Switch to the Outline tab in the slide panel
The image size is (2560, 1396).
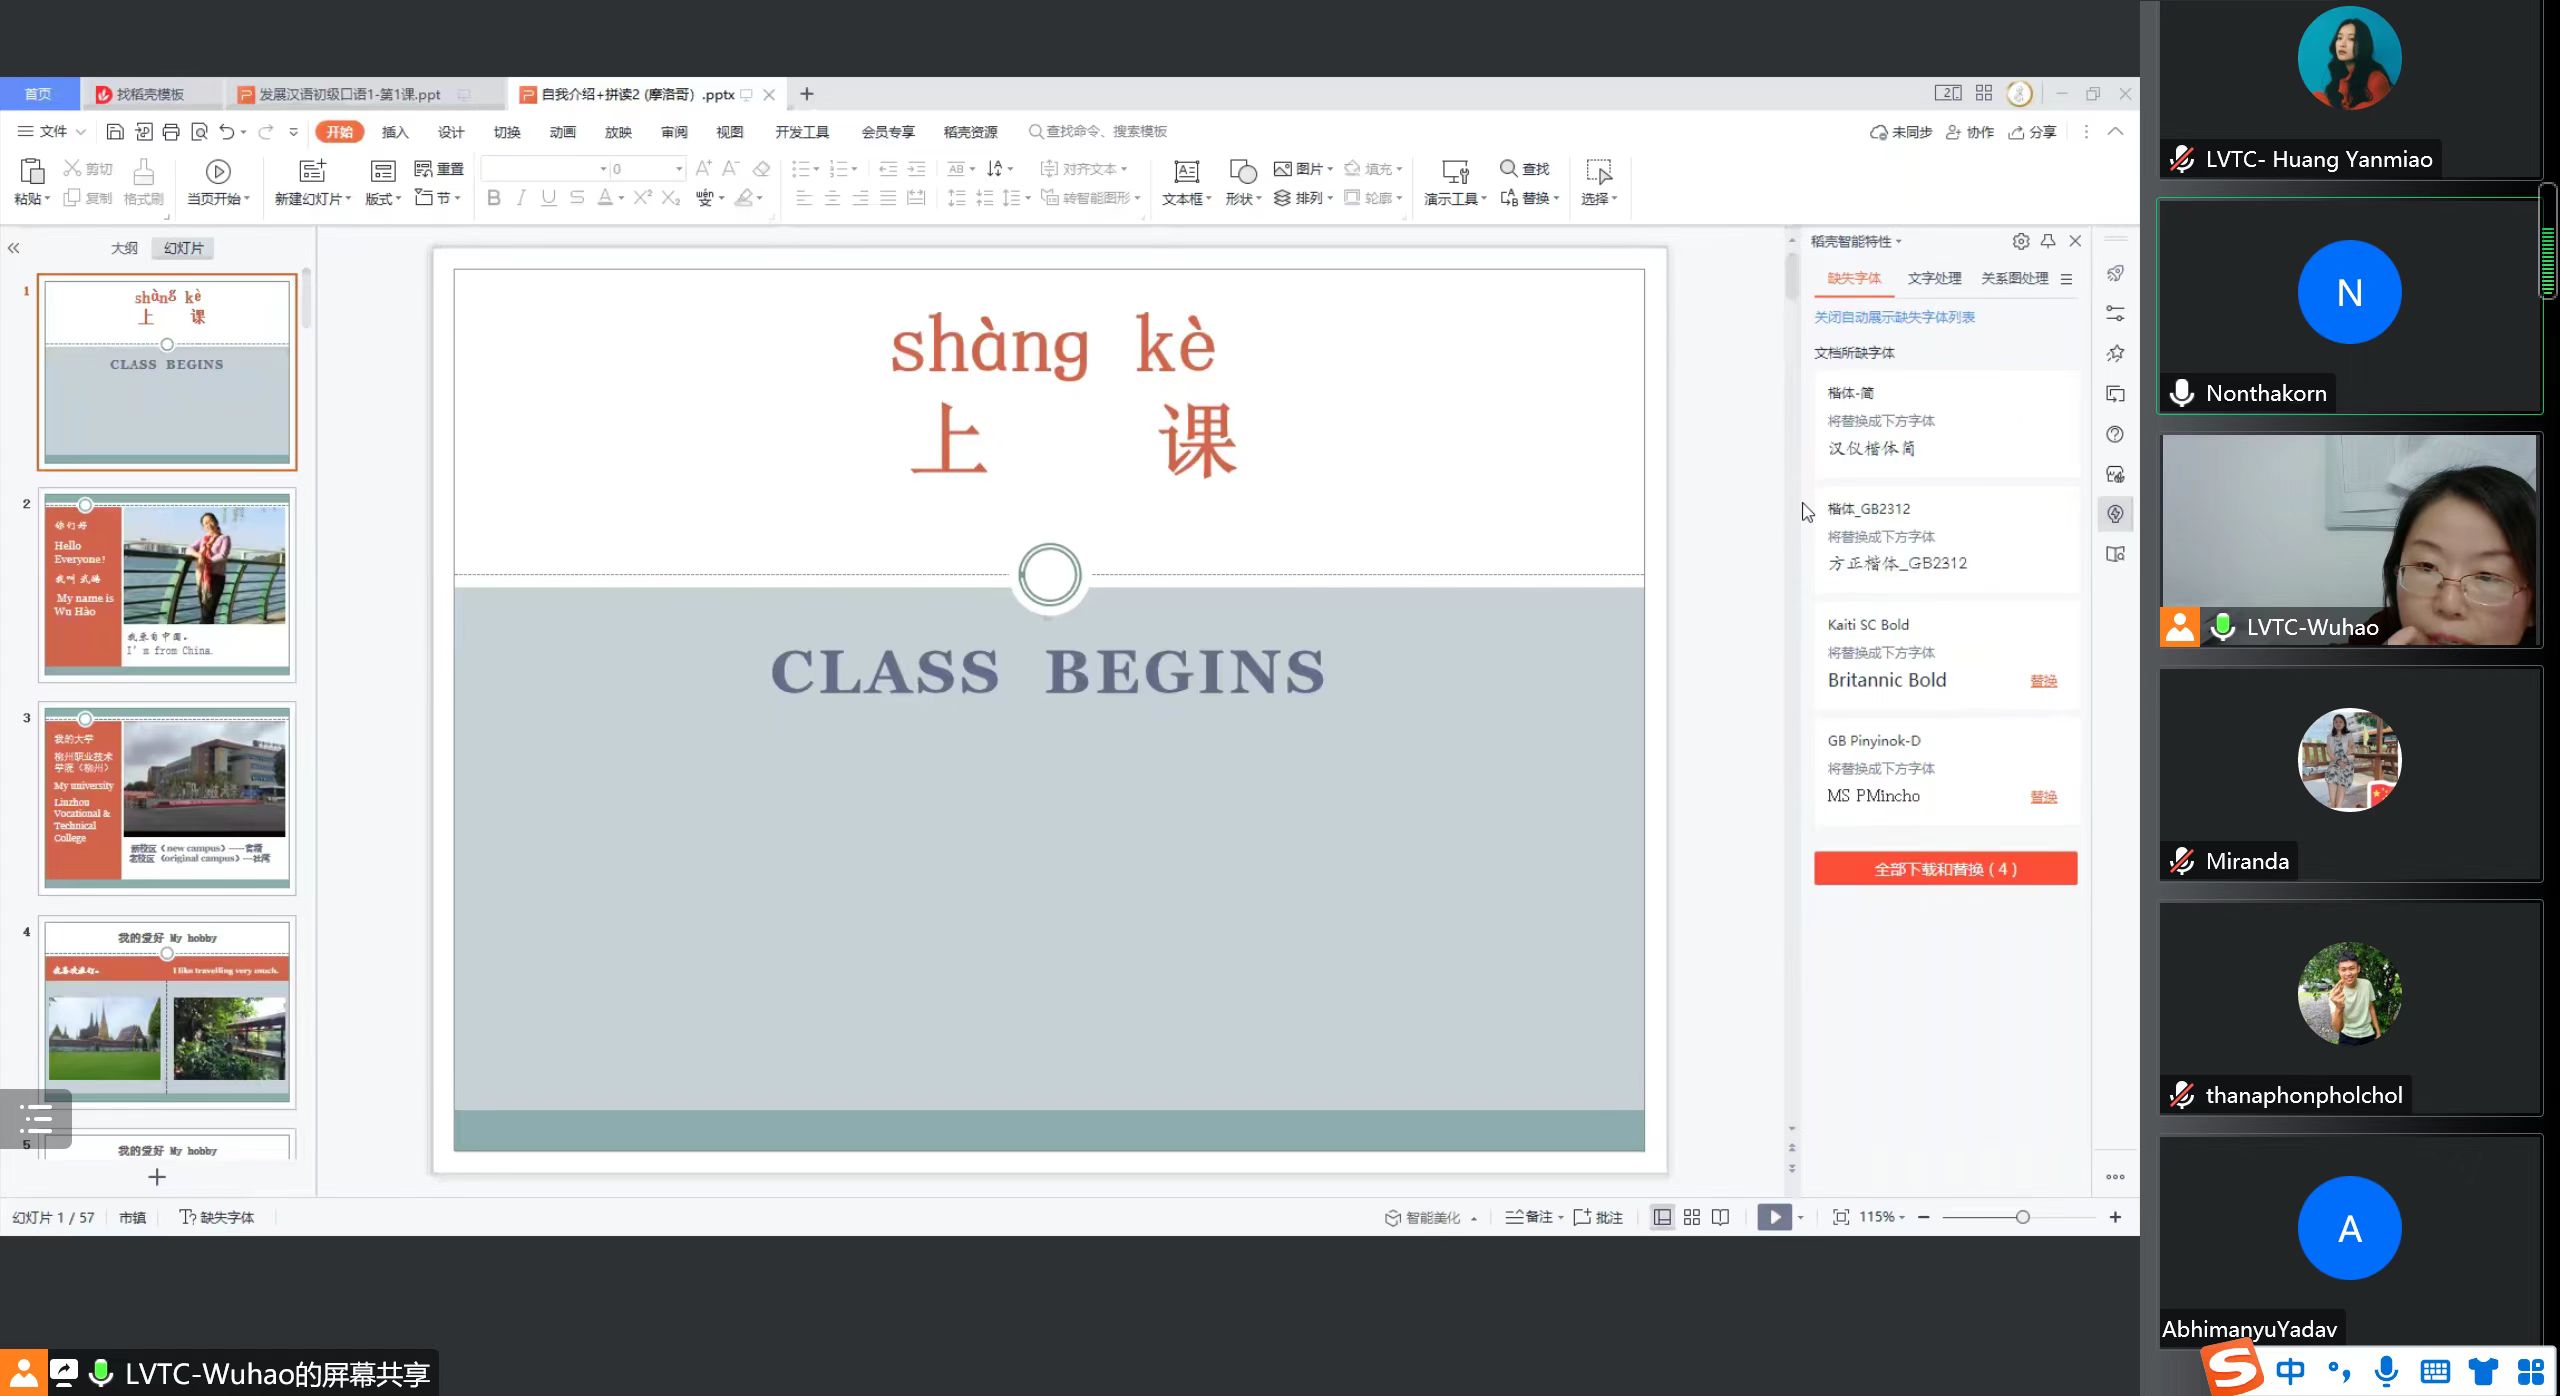[124, 248]
